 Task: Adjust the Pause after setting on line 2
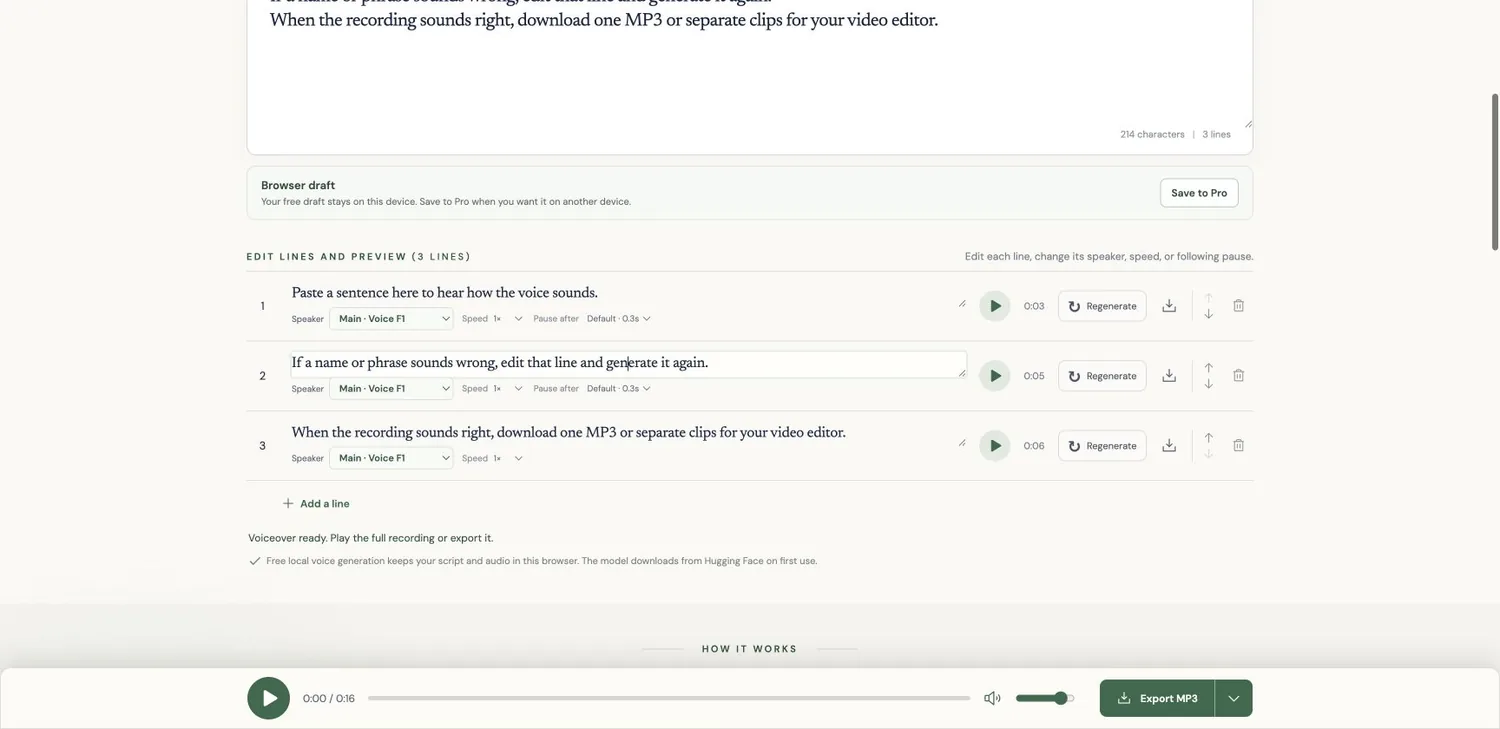[x=619, y=389]
